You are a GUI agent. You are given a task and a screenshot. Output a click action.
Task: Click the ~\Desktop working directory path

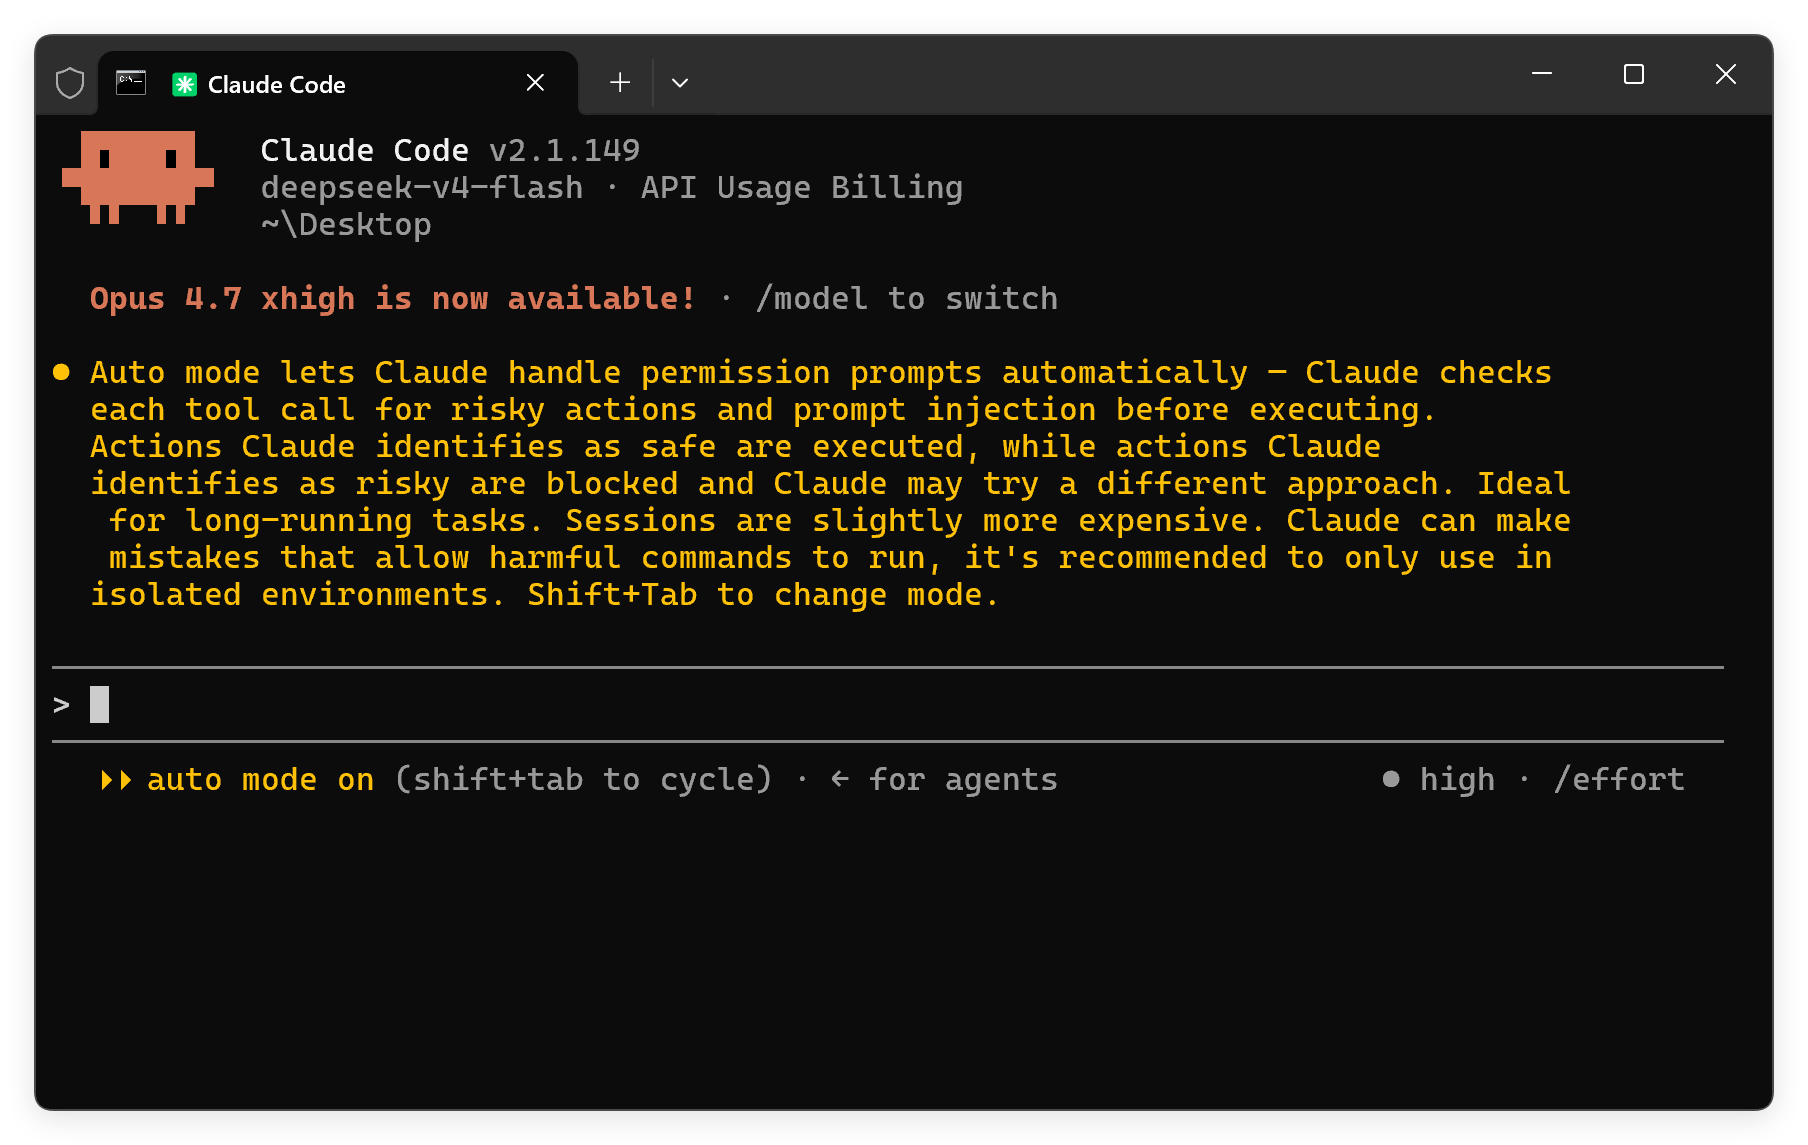346,225
